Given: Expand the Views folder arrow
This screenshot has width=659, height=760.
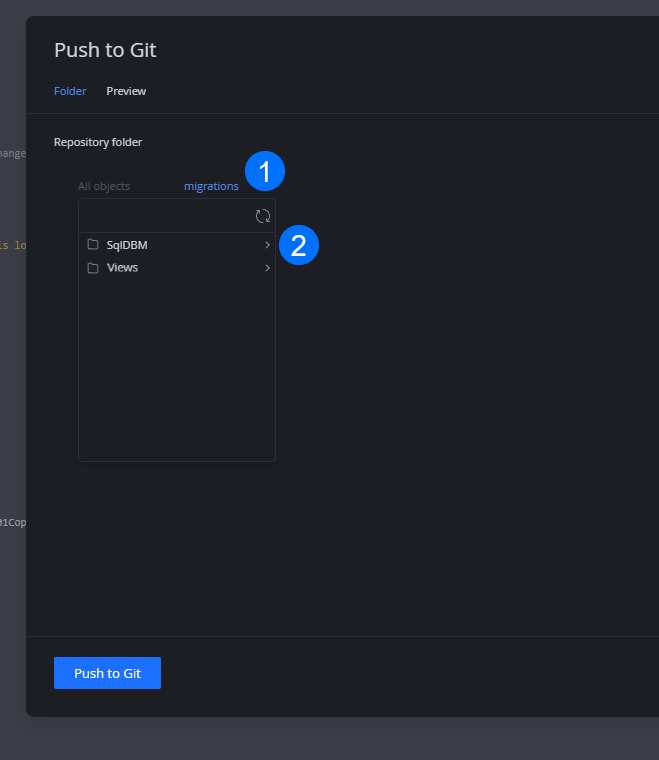Looking at the screenshot, I should (267, 268).
